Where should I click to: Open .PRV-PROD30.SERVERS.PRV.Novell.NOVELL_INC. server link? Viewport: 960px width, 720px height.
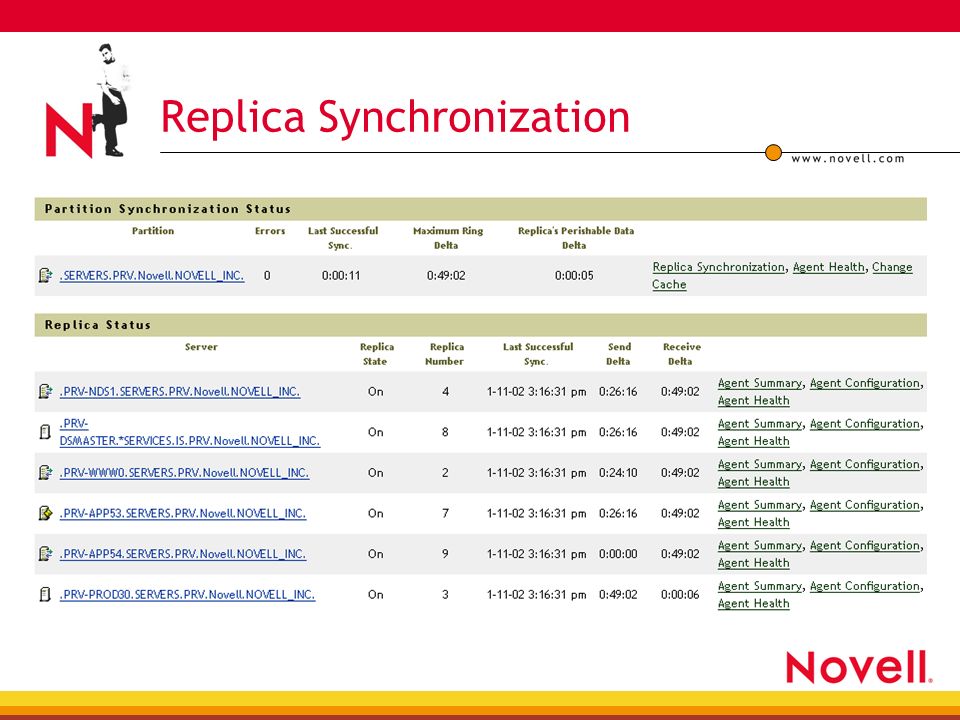[x=187, y=594]
